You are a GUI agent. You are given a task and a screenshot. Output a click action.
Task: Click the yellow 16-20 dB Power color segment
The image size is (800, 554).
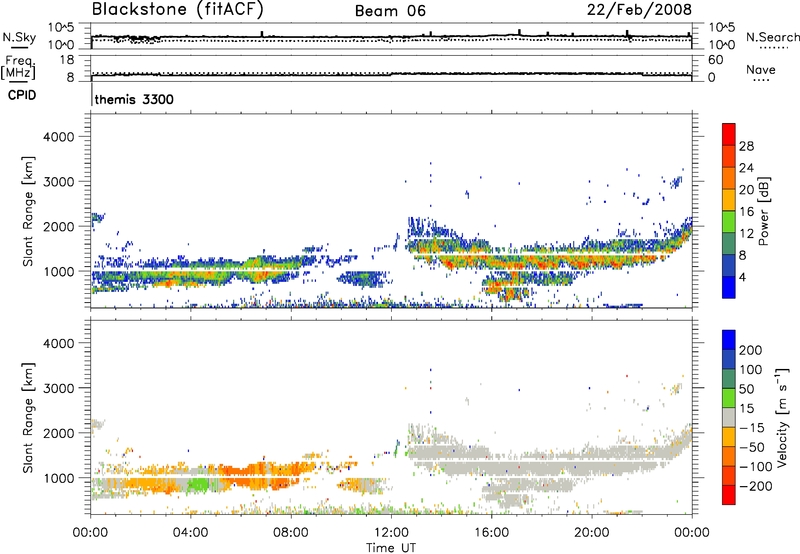[x=729, y=199]
